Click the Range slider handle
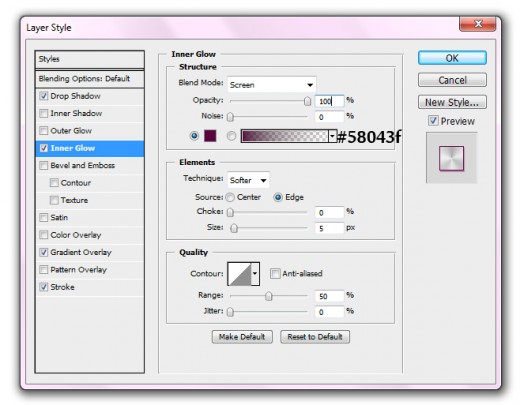The width and height of the screenshot is (520, 405). pos(269,296)
